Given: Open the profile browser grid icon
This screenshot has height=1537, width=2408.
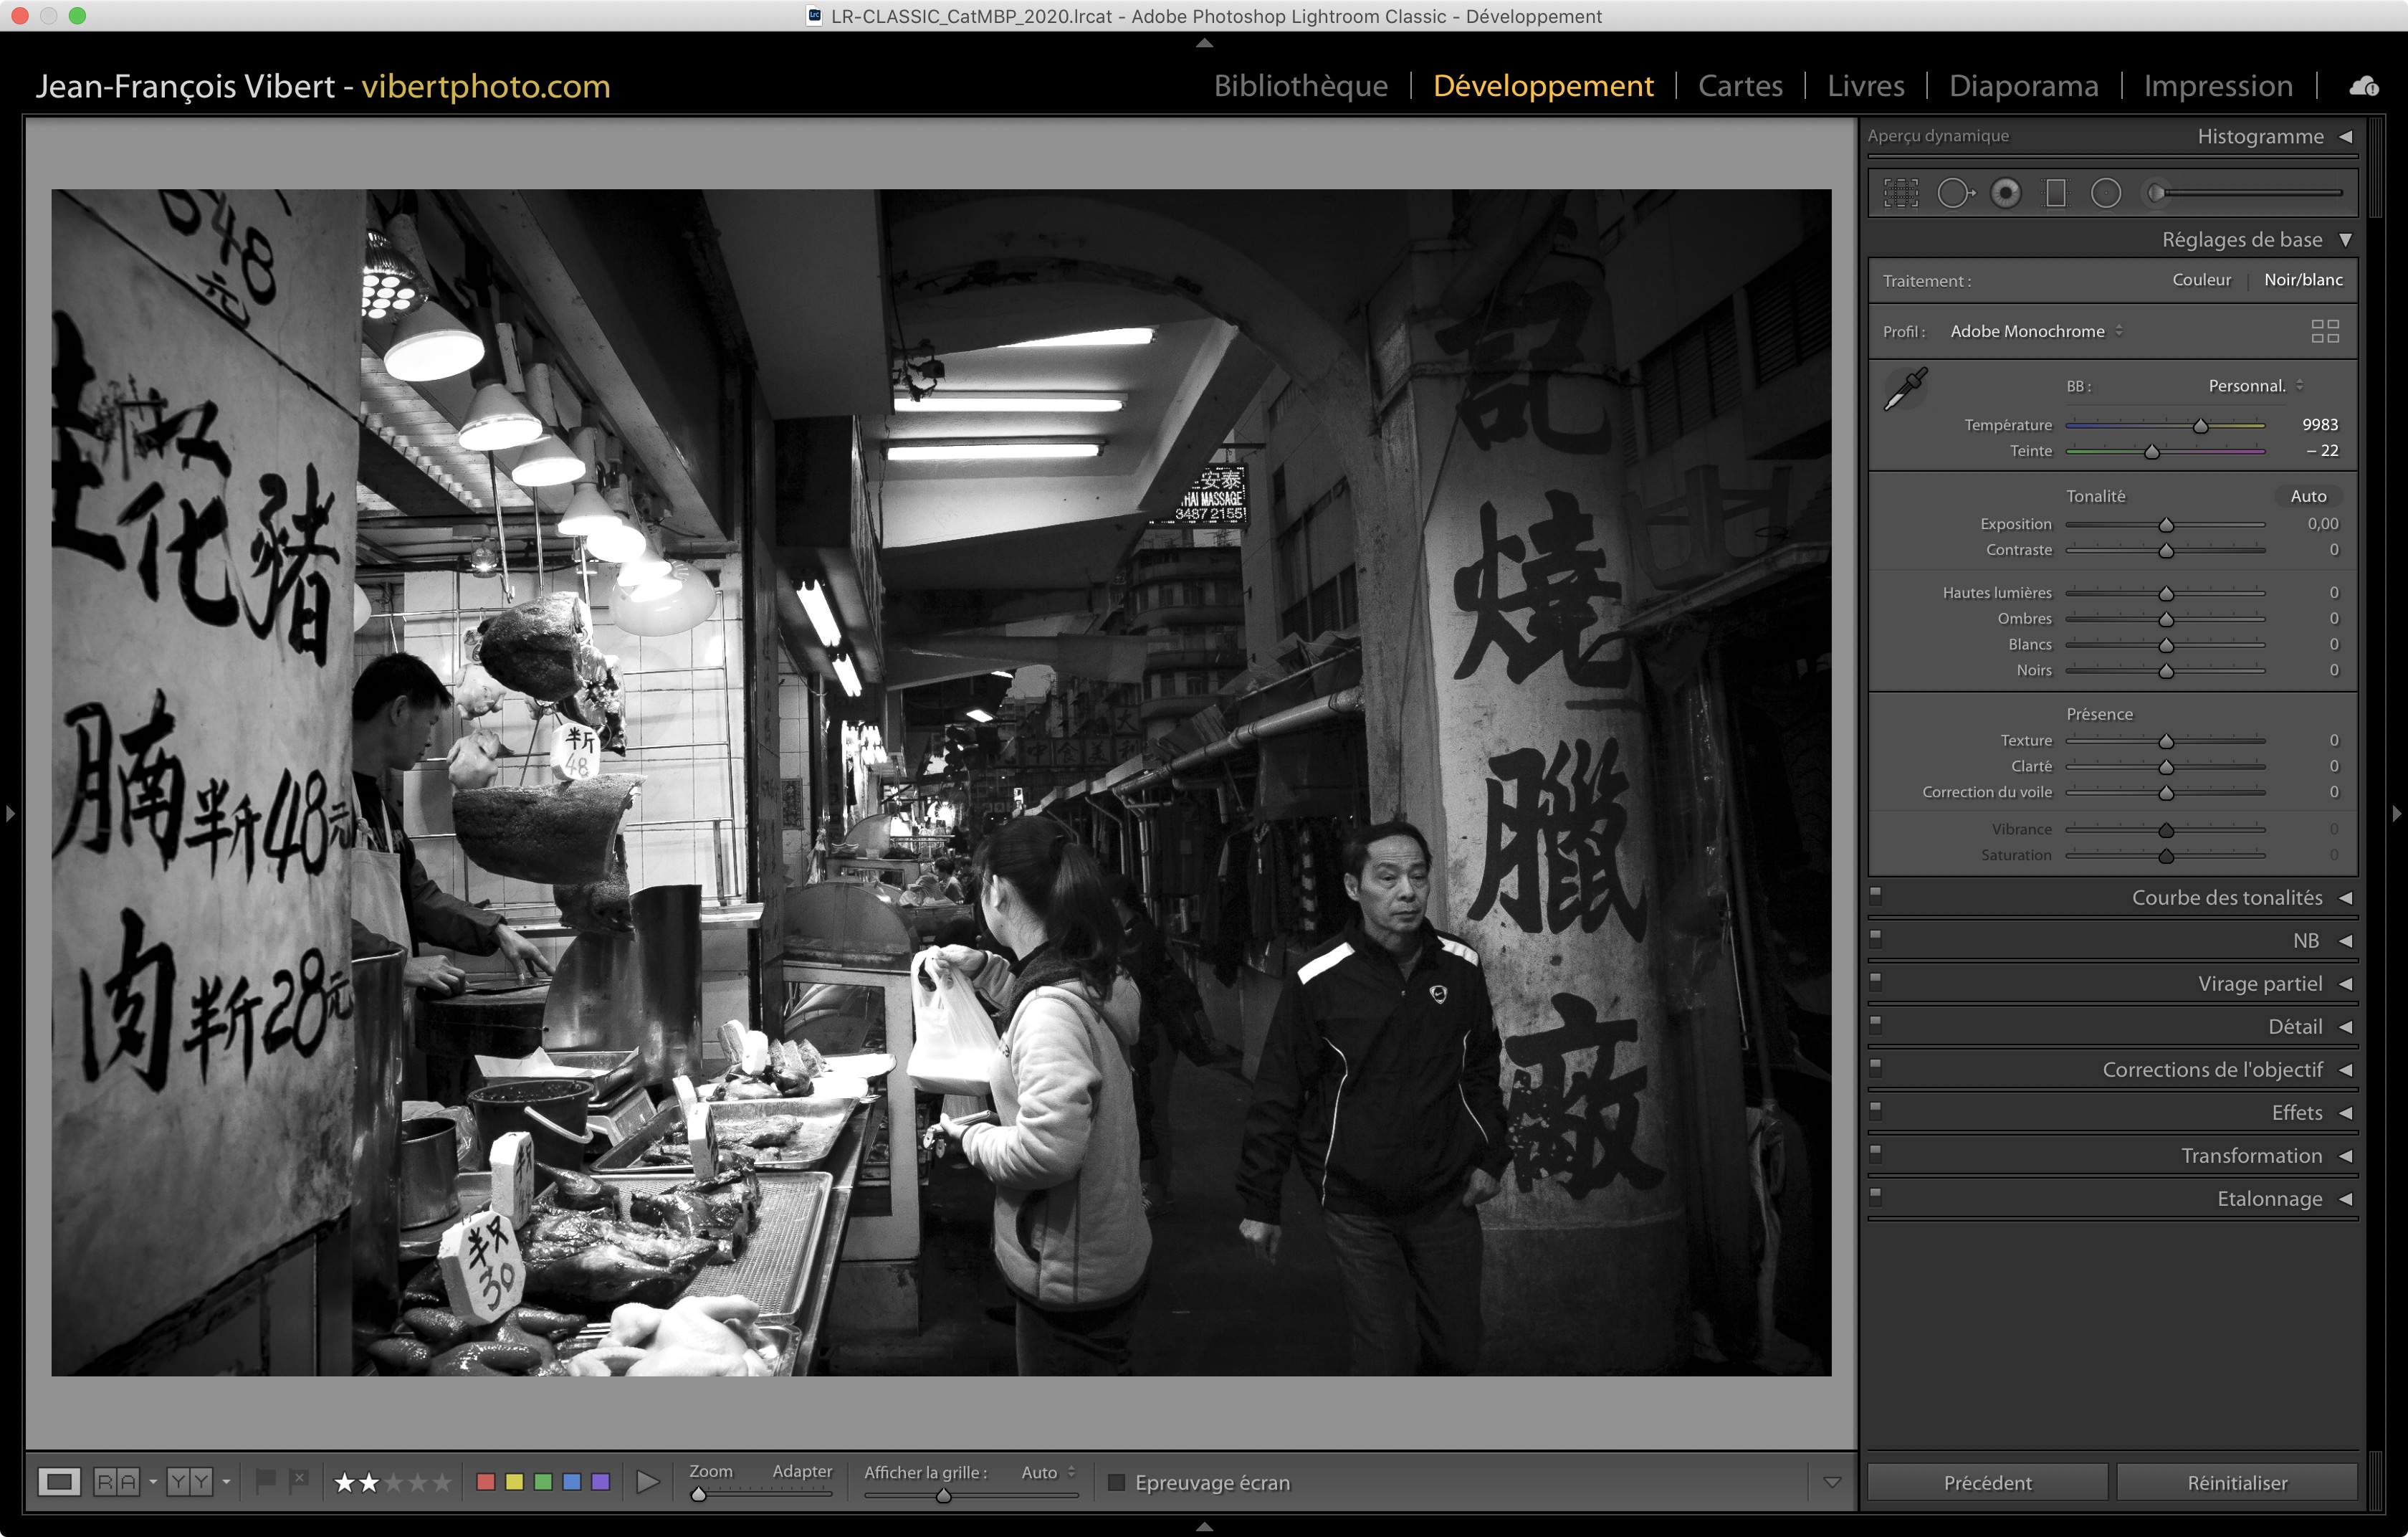Looking at the screenshot, I should pos(2325,331).
